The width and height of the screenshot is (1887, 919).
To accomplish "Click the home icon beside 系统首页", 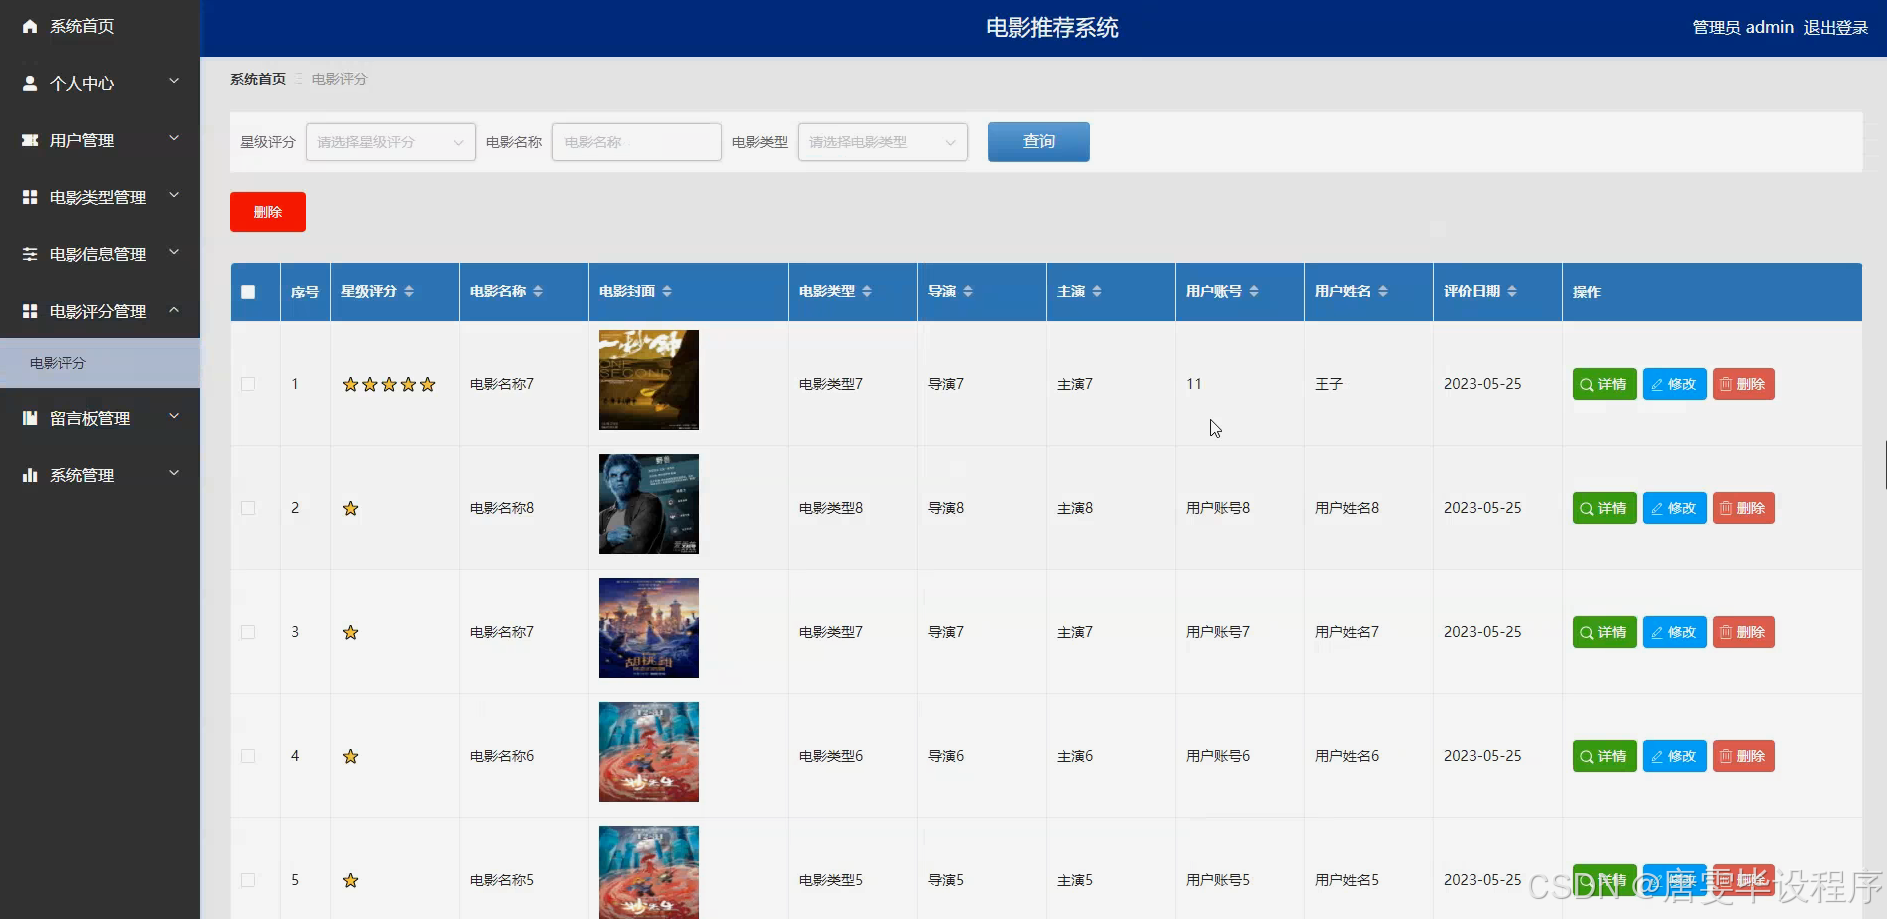I will 30,26.
